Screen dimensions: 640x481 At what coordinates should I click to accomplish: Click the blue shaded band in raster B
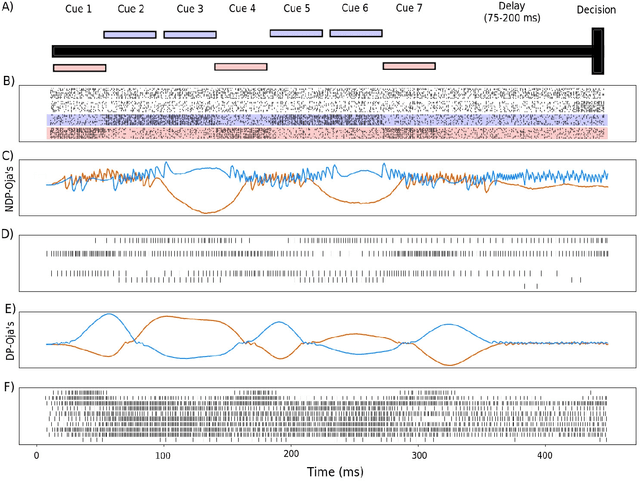pos(327,120)
